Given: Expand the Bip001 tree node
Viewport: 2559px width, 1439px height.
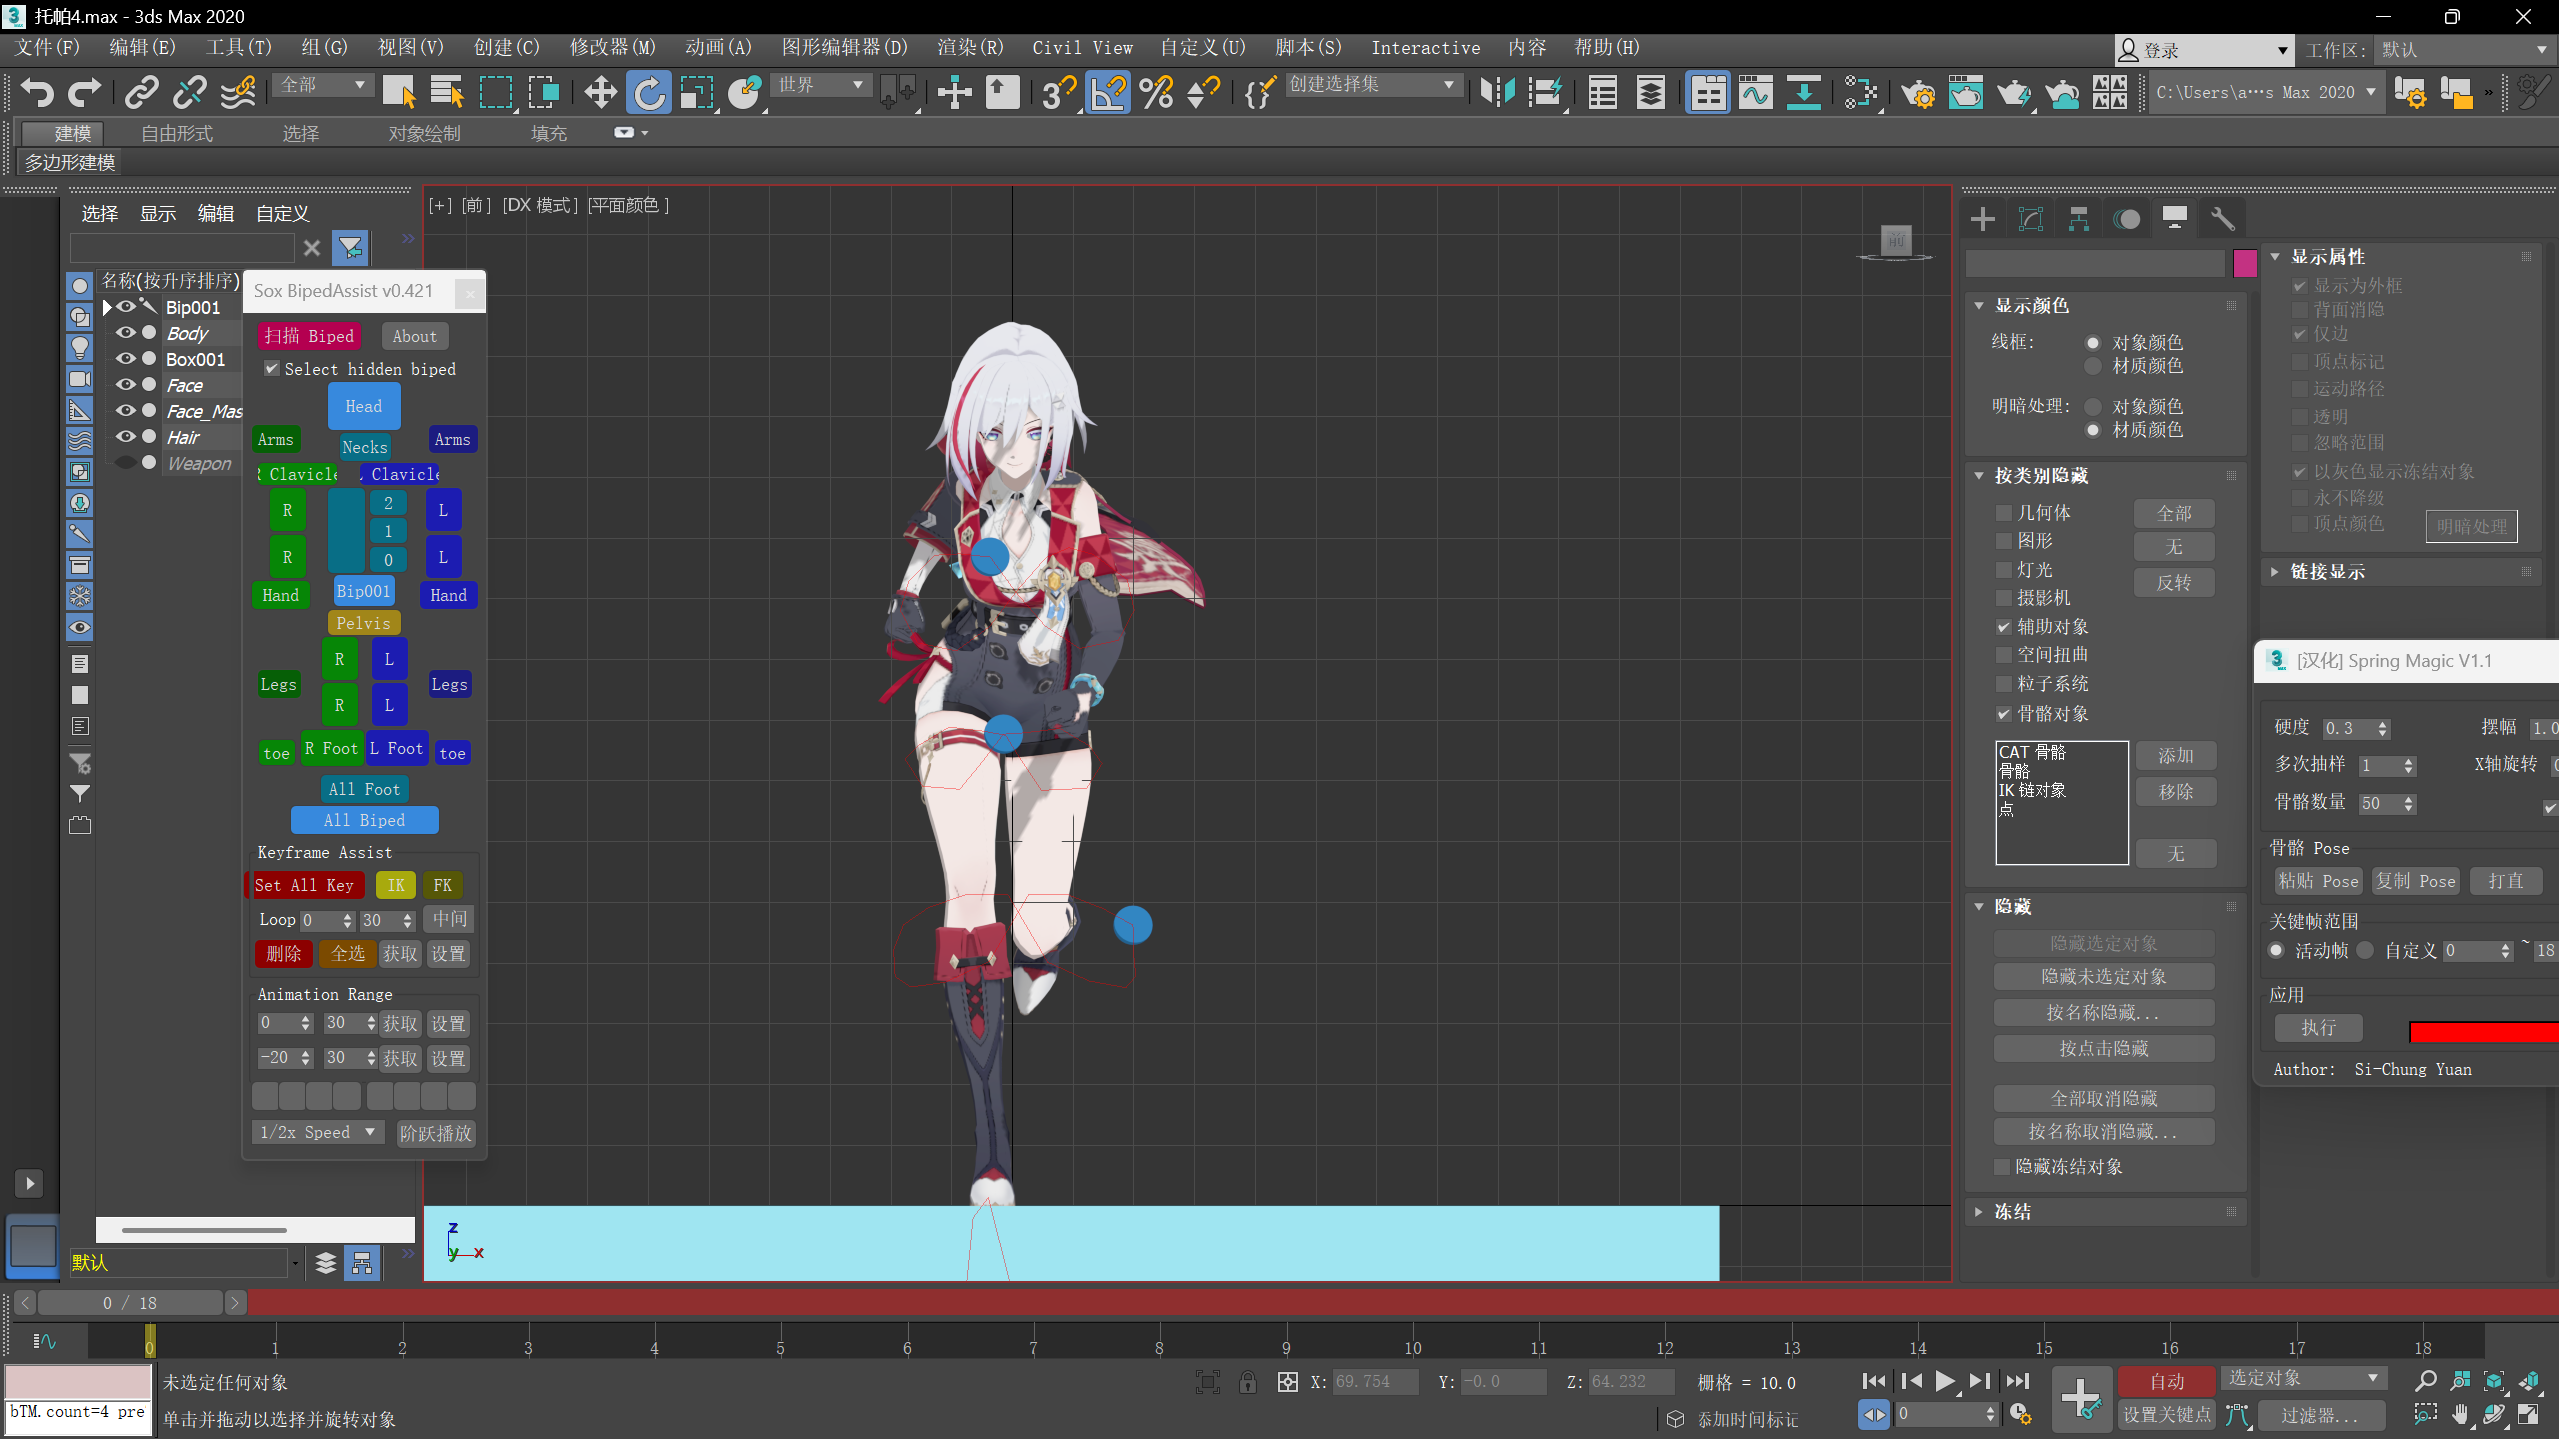Looking at the screenshot, I should pyautogui.click(x=107, y=307).
